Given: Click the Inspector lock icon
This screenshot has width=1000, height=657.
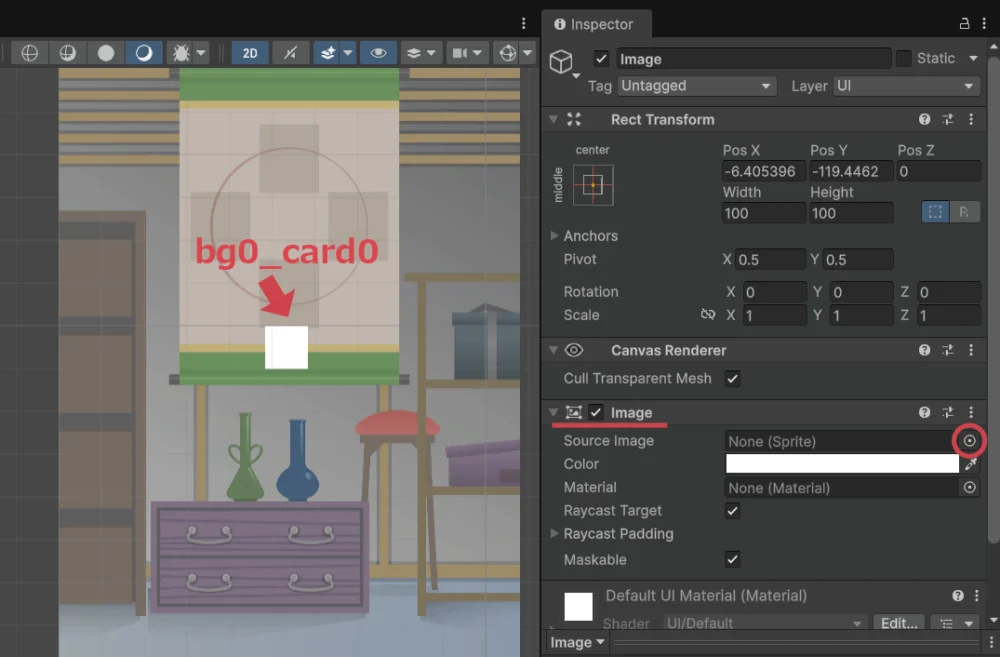Looking at the screenshot, I should point(964,23).
